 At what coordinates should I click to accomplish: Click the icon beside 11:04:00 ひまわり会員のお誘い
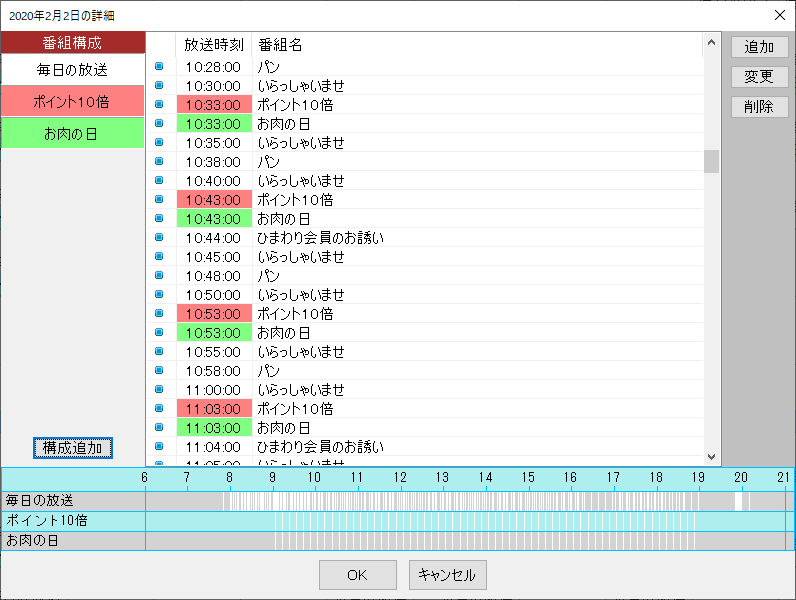[x=158, y=447]
